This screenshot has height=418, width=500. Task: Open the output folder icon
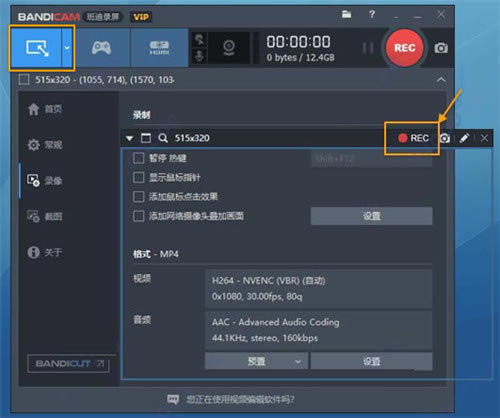click(x=346, y=14)
